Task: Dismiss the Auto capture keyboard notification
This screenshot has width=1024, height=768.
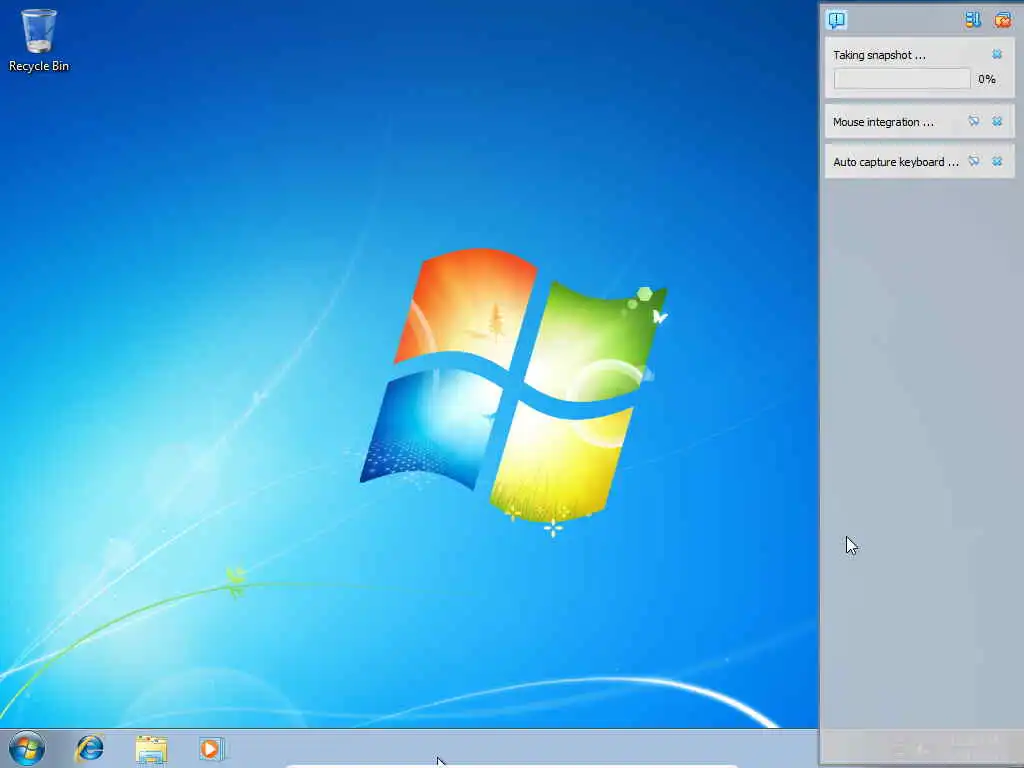Action: (x=997, y=161)
